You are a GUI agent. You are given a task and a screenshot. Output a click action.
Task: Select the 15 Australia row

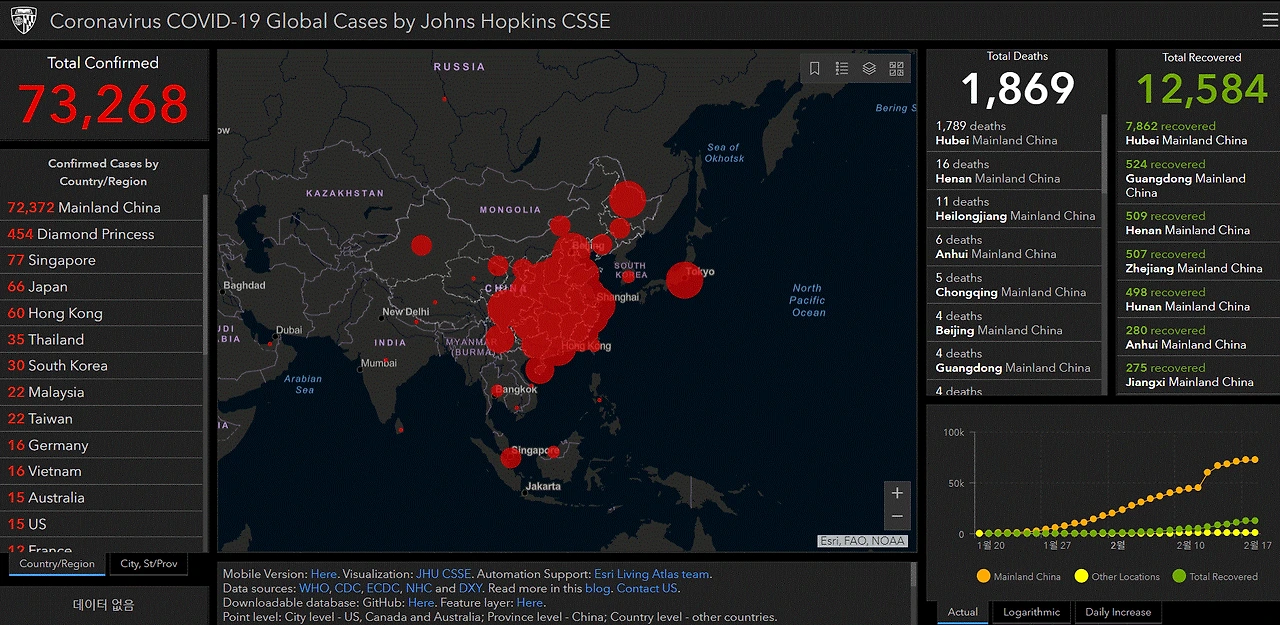pyautogui.click(x=102, y=498)
